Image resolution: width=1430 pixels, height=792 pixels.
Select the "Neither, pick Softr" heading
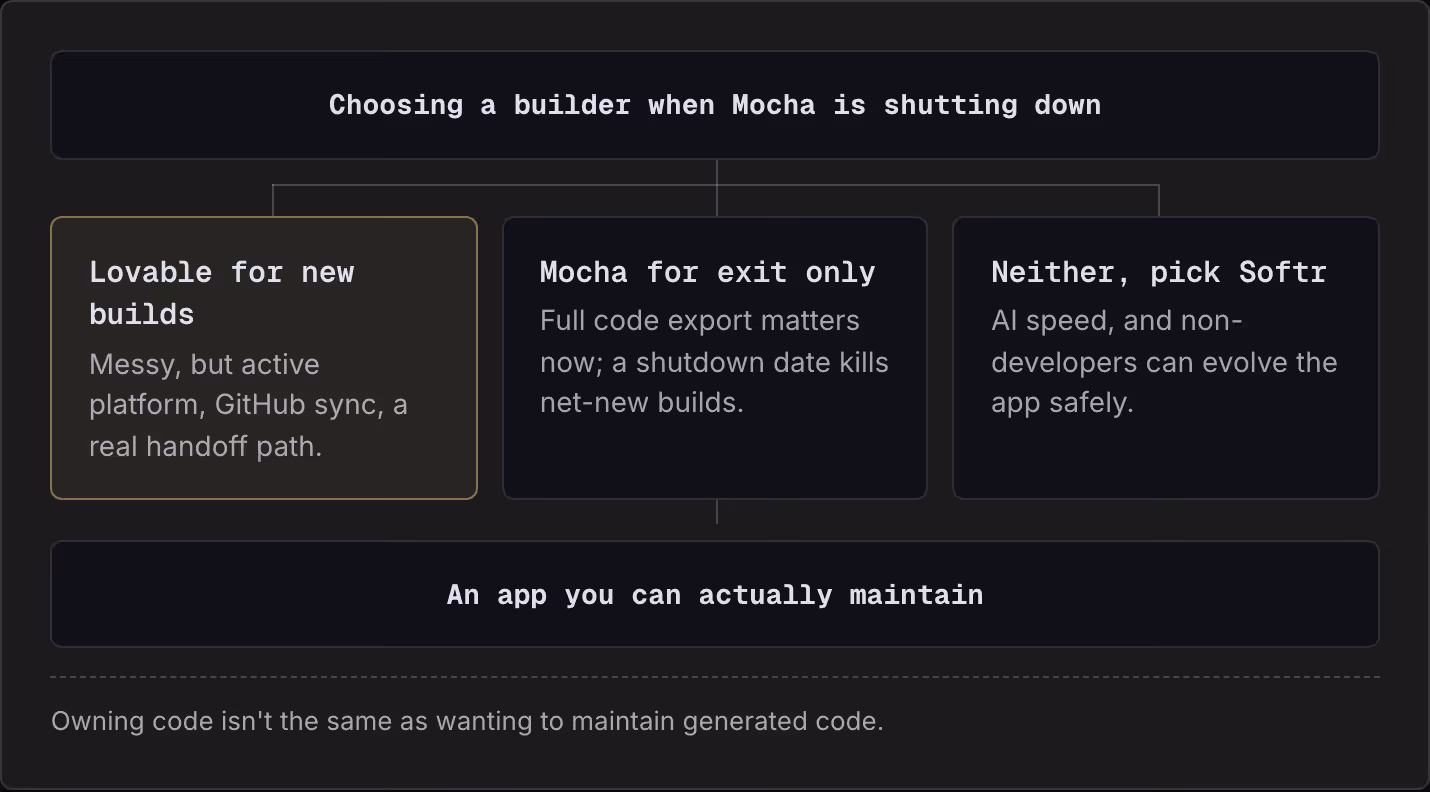1158,272
